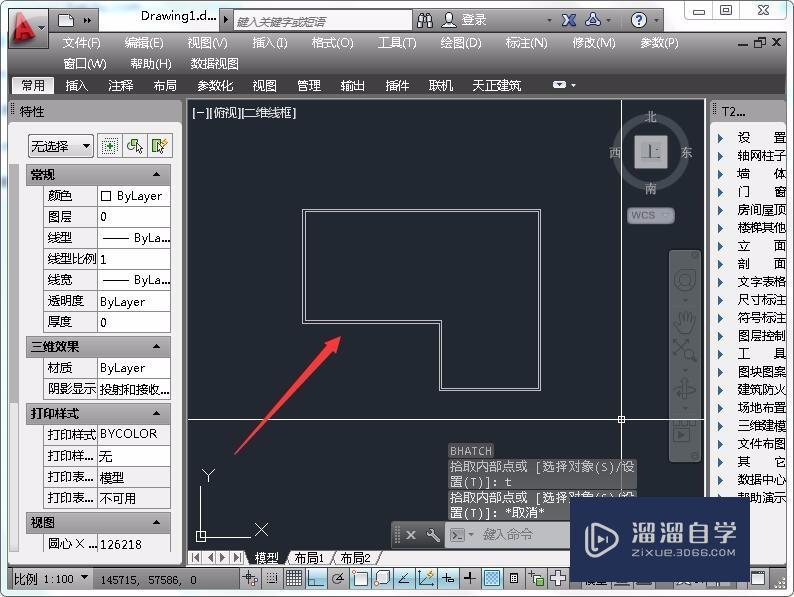Click the Select Objects icon in Properties panel
794x597 pixels.
[x=134, y=146]
